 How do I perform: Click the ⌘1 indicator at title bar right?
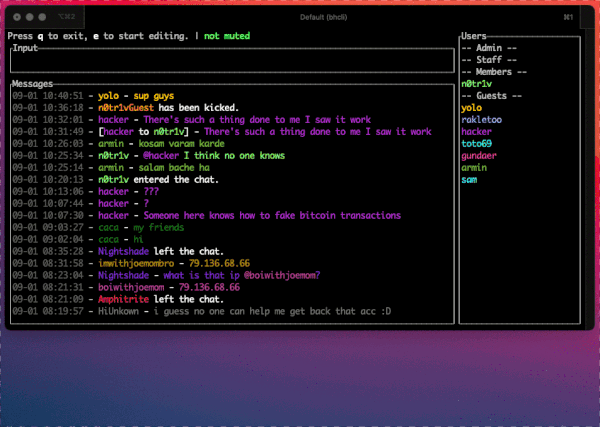[x=568, y=18]
